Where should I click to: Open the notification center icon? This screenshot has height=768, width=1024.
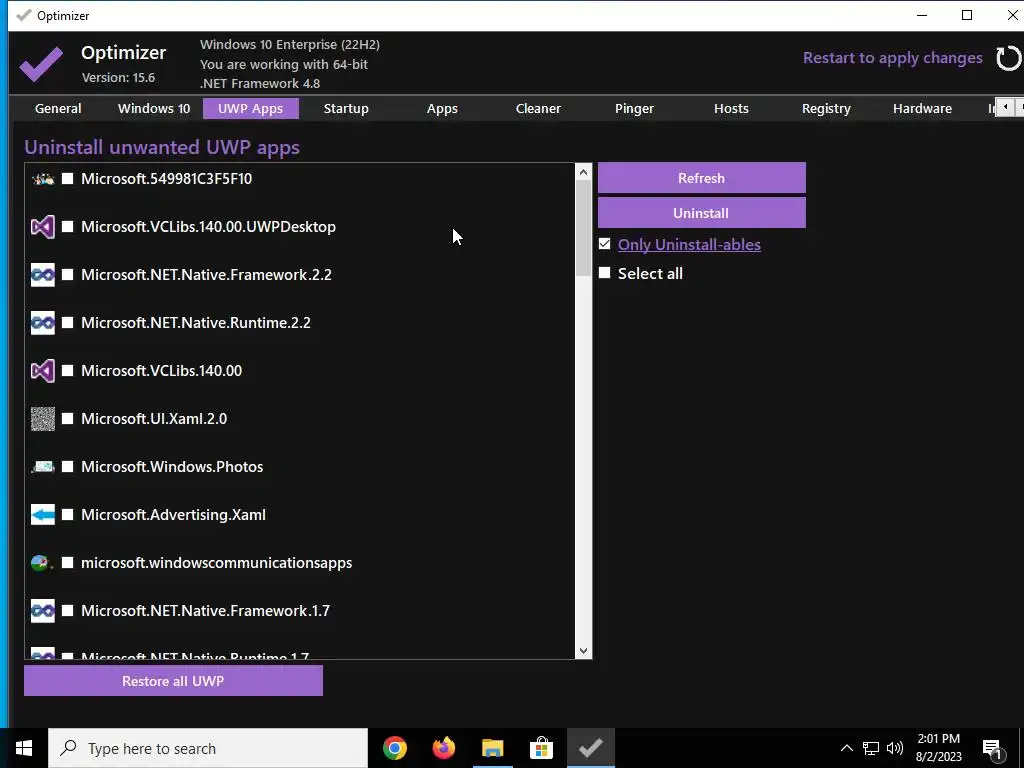coord(993,748)
